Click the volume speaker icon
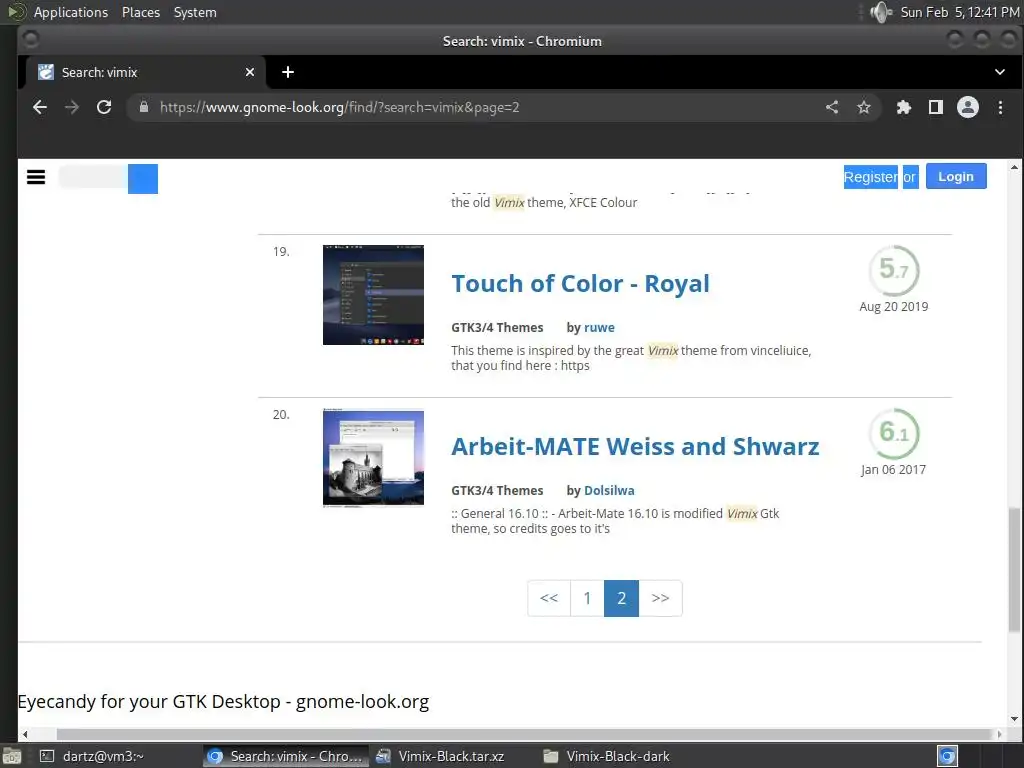Viewport: 1024px width, 768px height. 881,12
